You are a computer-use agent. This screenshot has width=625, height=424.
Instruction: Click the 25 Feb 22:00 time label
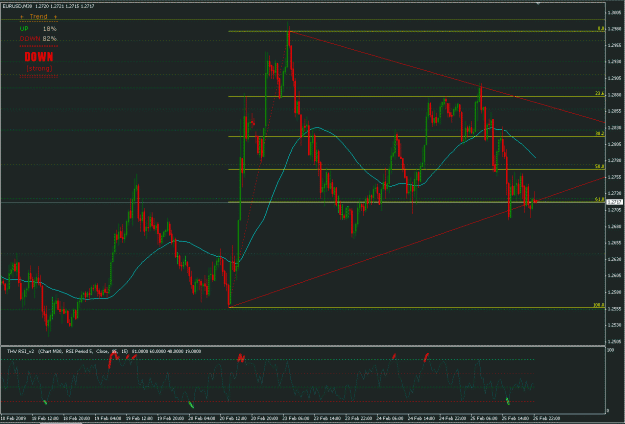(546, 418)
